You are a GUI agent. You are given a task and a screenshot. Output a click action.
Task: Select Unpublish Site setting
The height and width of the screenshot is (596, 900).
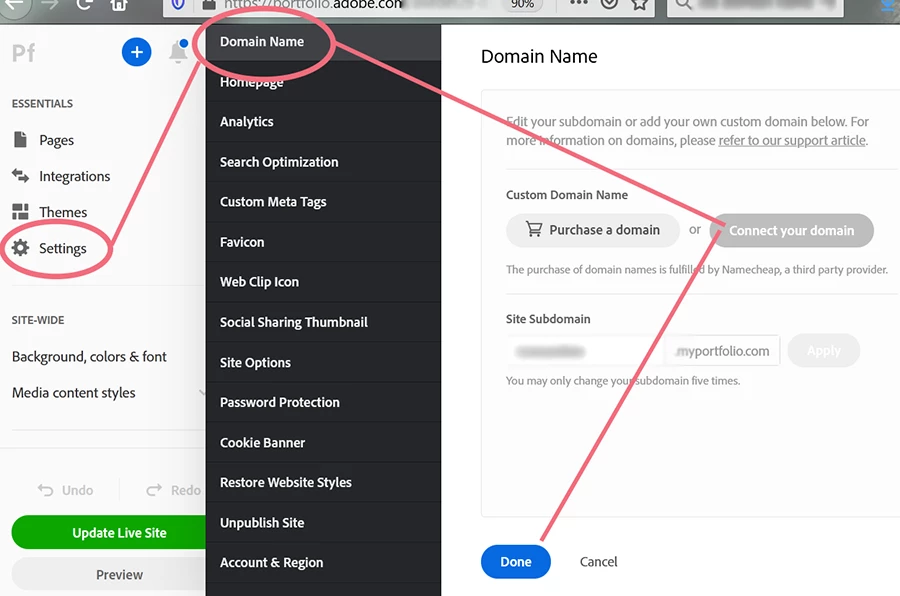tap(323, 523)
